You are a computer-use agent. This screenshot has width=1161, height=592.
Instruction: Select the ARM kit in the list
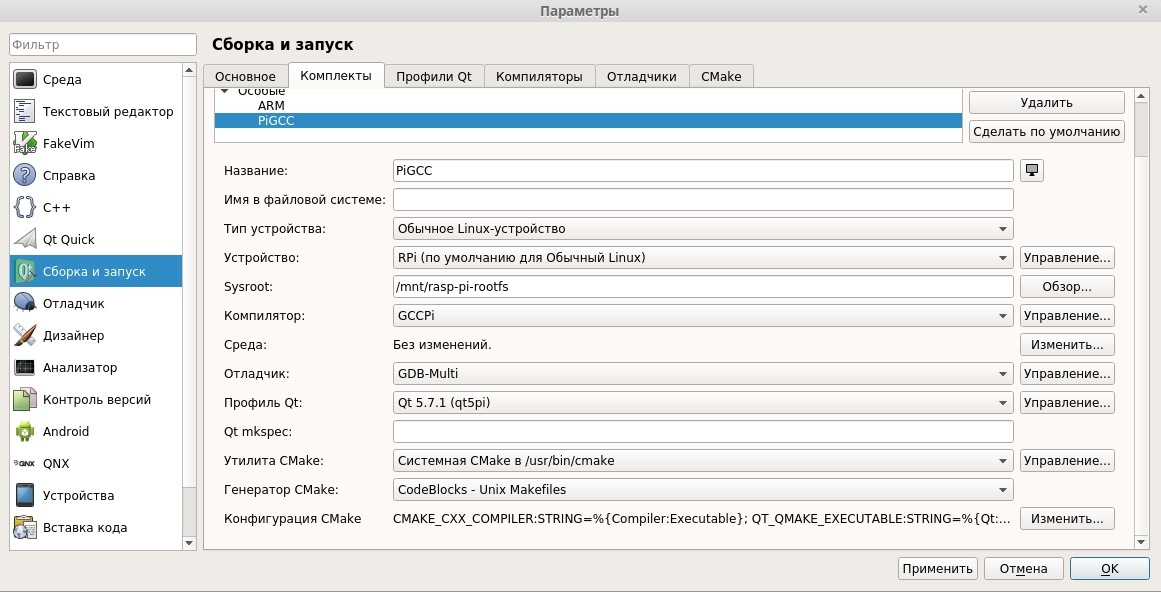271,106
